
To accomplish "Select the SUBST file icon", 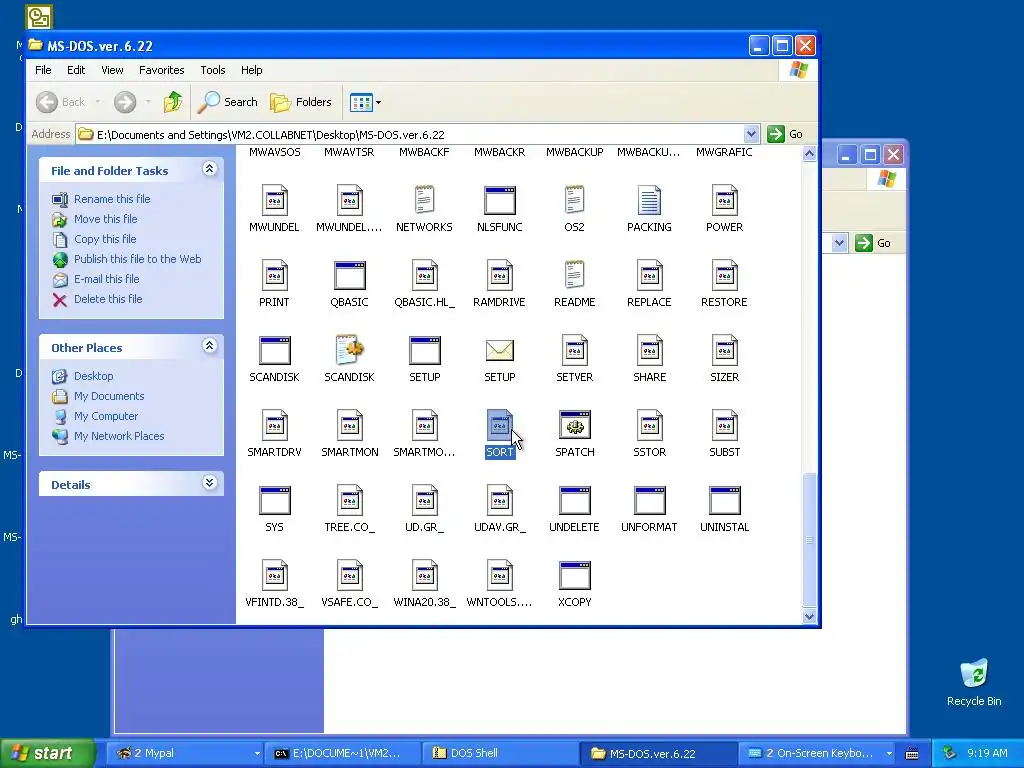I will point(725,426).
